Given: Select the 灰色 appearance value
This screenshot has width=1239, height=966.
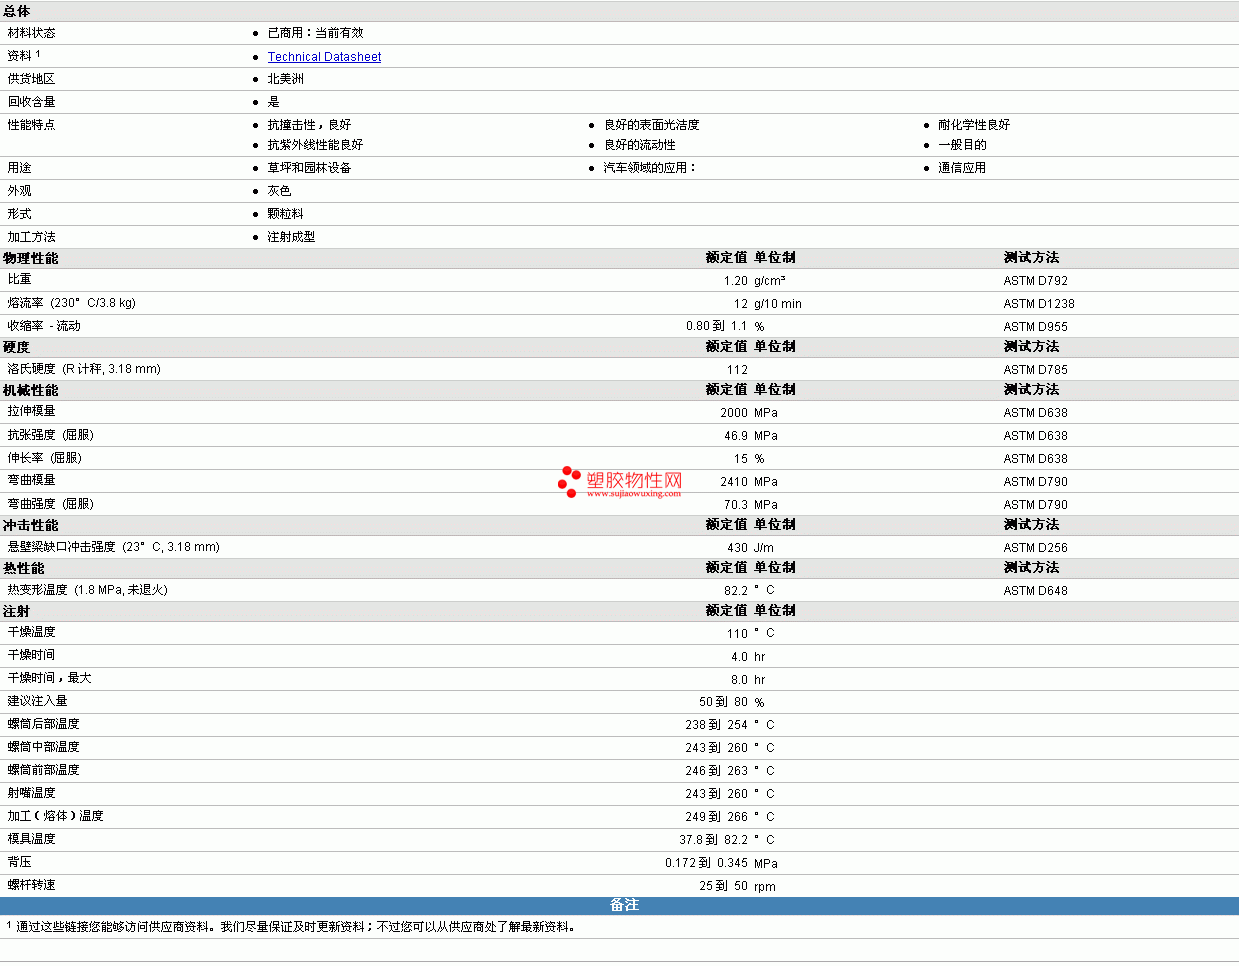Looking at the screenshot, I should point(279,191).
